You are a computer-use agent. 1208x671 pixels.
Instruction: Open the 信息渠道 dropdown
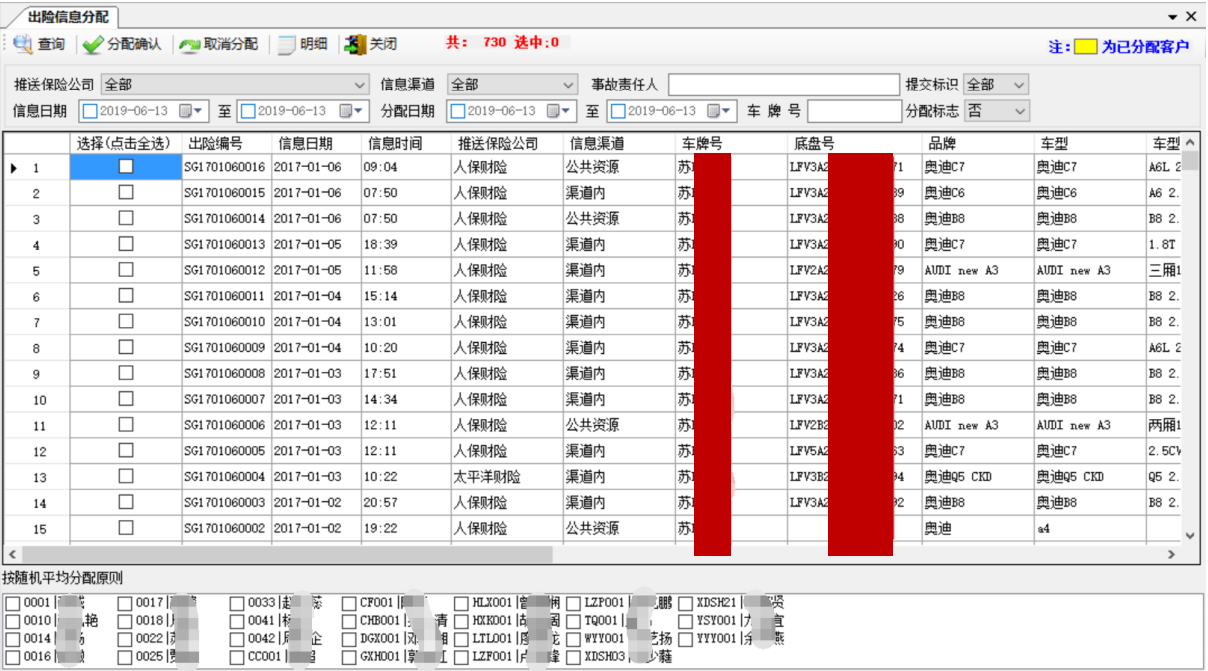click(568, 85)
